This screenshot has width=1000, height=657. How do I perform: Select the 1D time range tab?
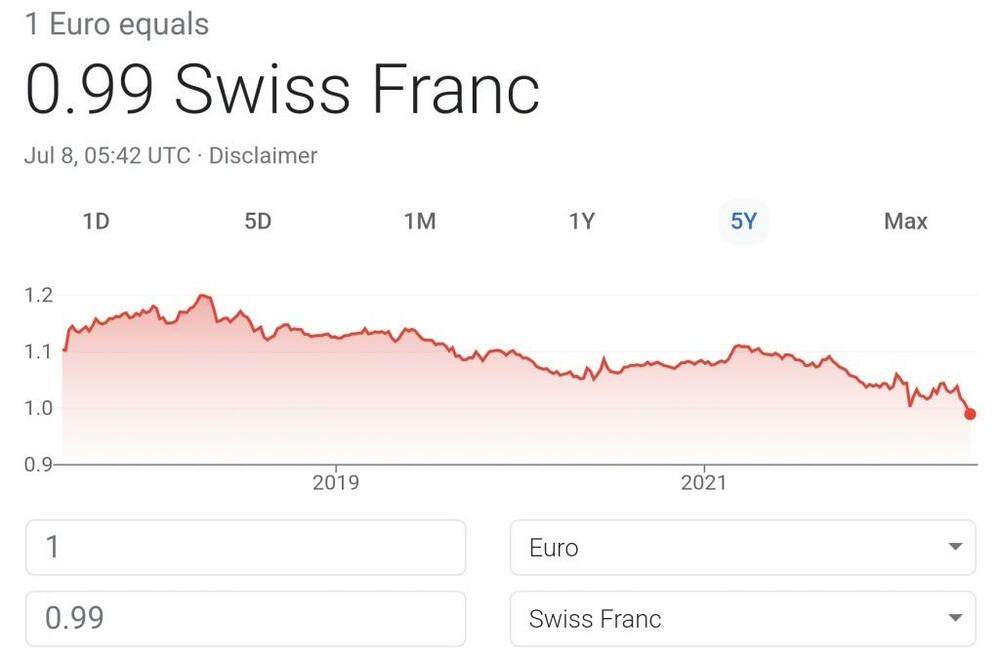point(95,221)
